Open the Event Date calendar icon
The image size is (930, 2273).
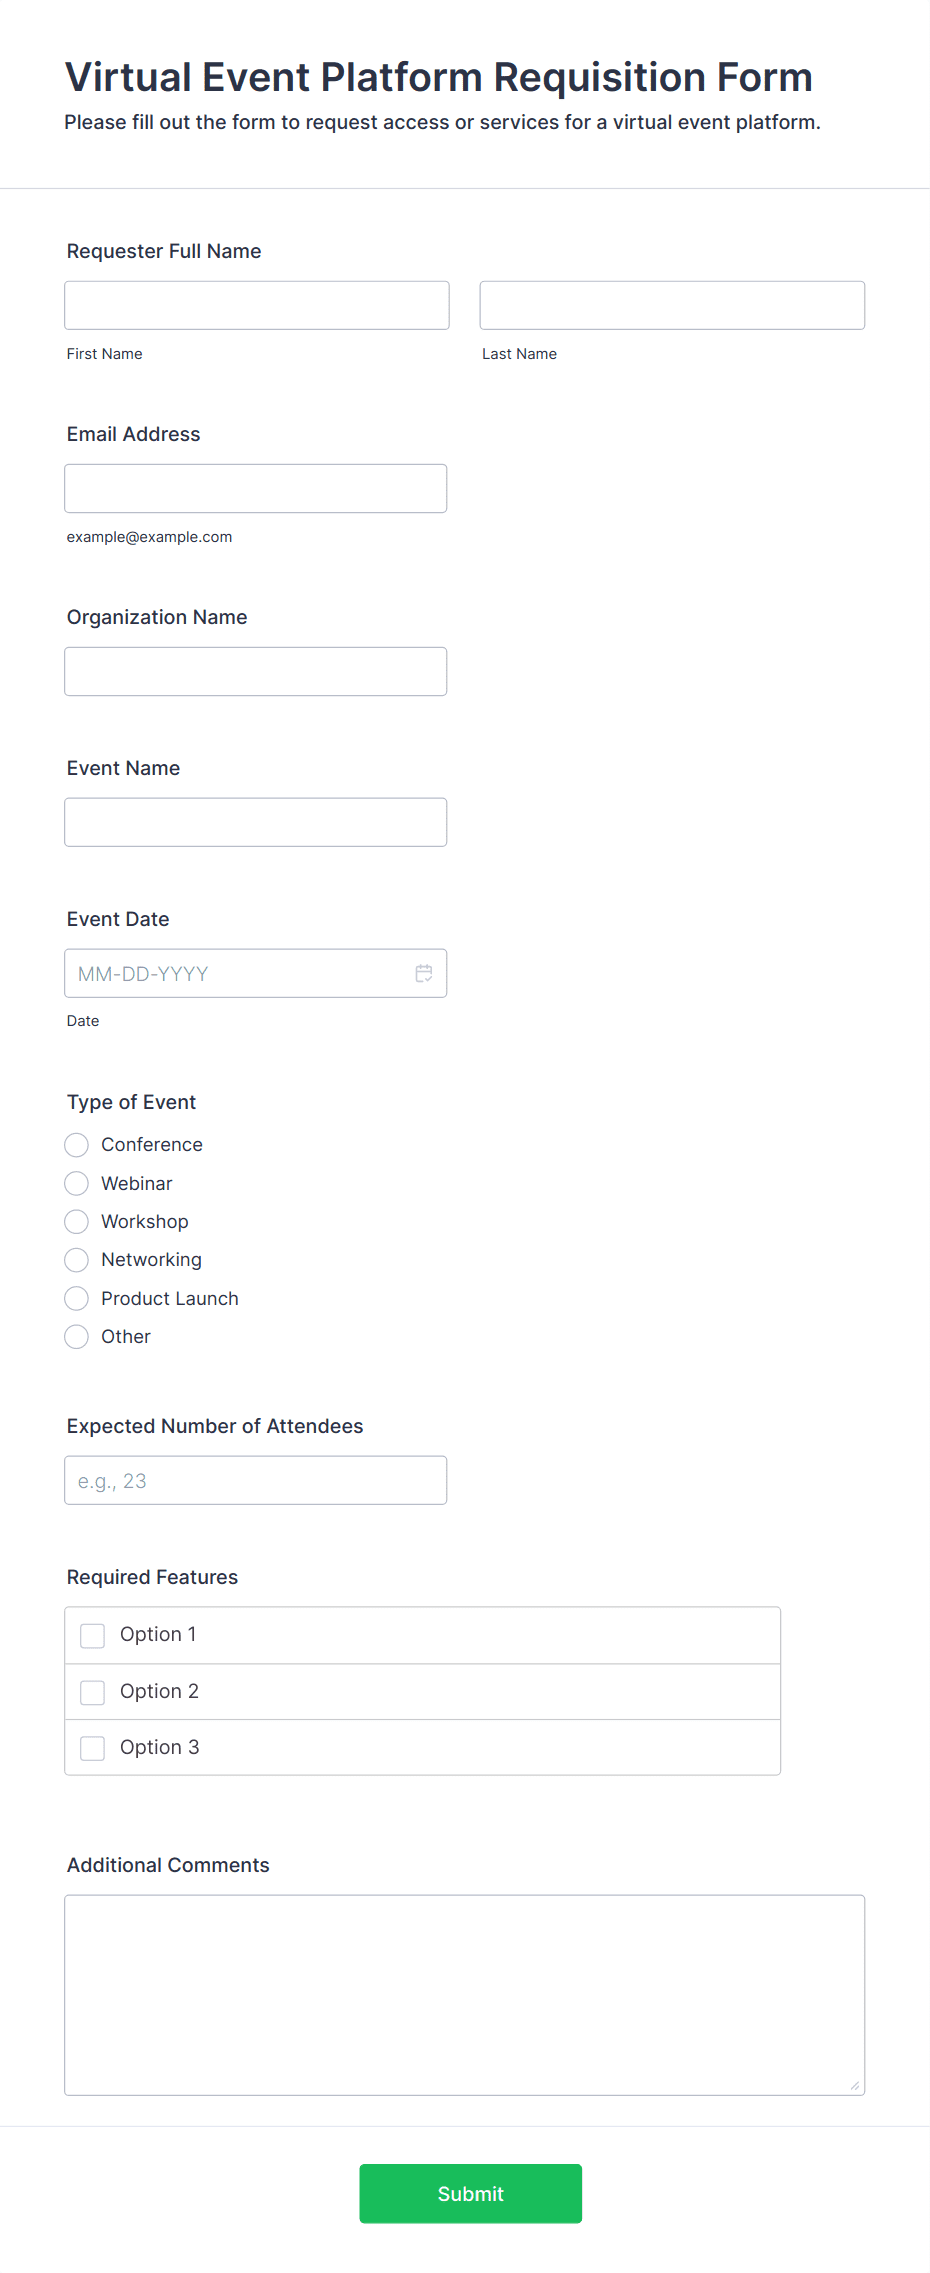[x=424, y=973]
